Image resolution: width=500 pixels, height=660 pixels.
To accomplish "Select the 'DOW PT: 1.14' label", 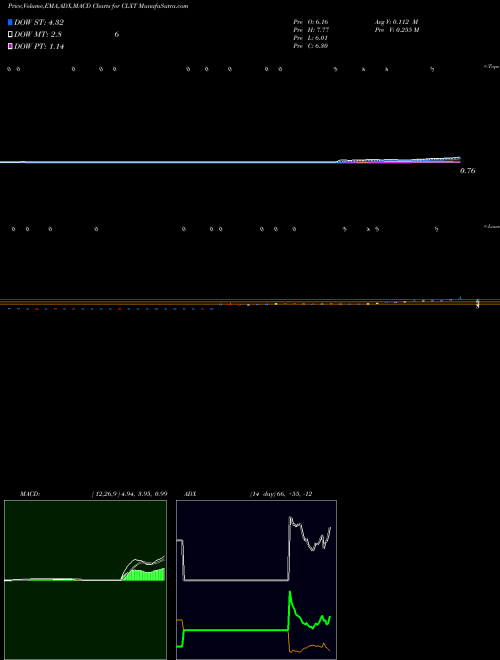I will [39, 46].
